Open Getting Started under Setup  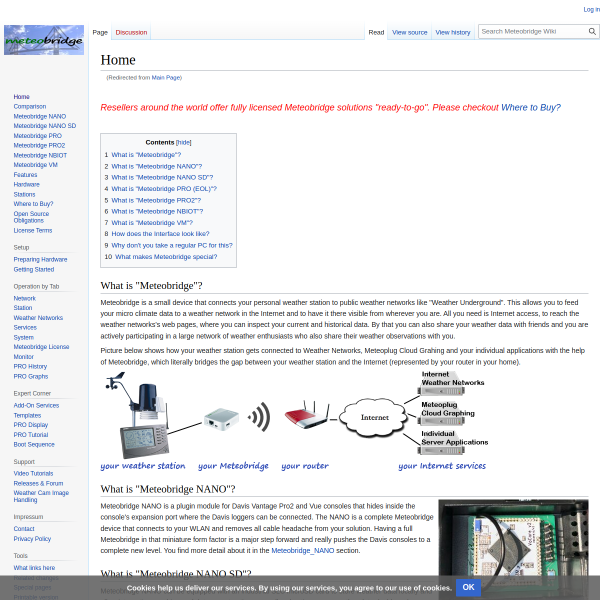[x=34, y=270]
